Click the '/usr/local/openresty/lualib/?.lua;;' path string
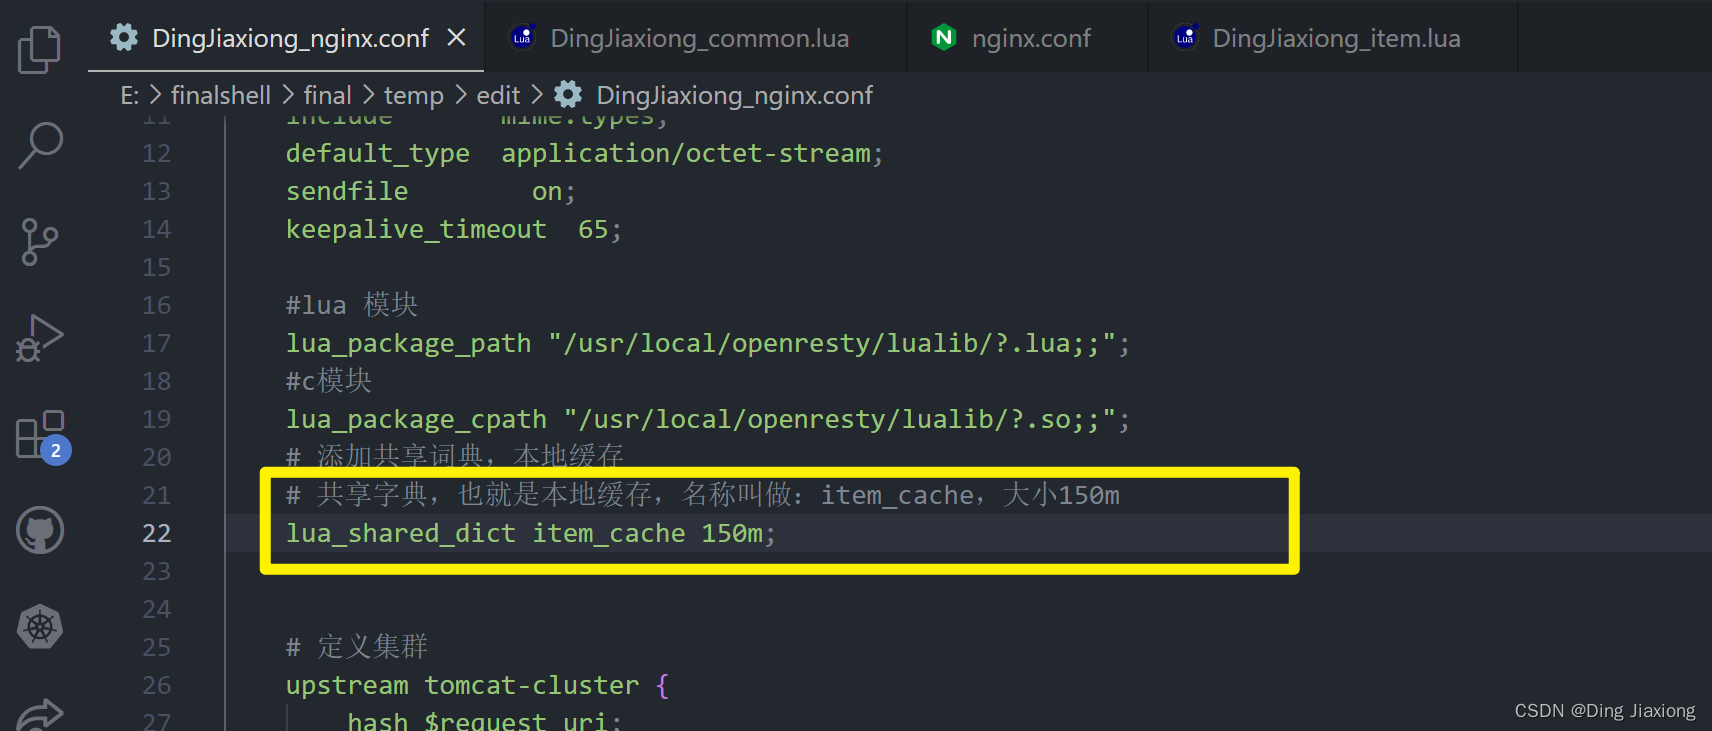Viewport: 1712px width, 731px height. (x=832, y=343)
